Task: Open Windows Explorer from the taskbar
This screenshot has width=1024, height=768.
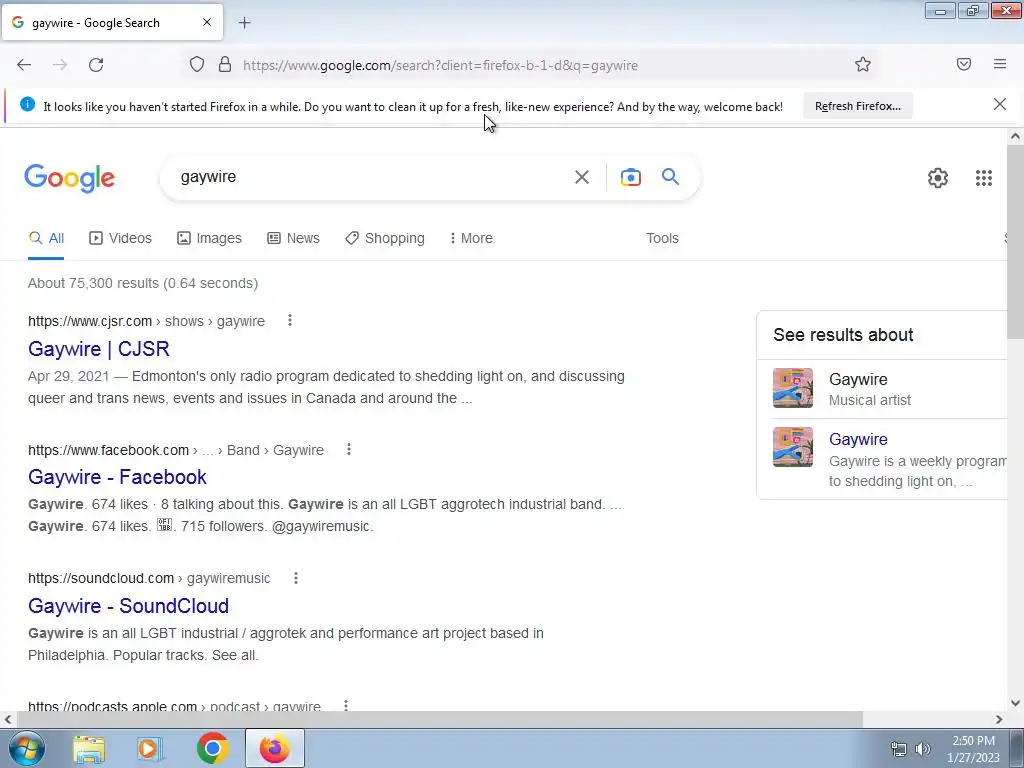Action: point(89,748)
